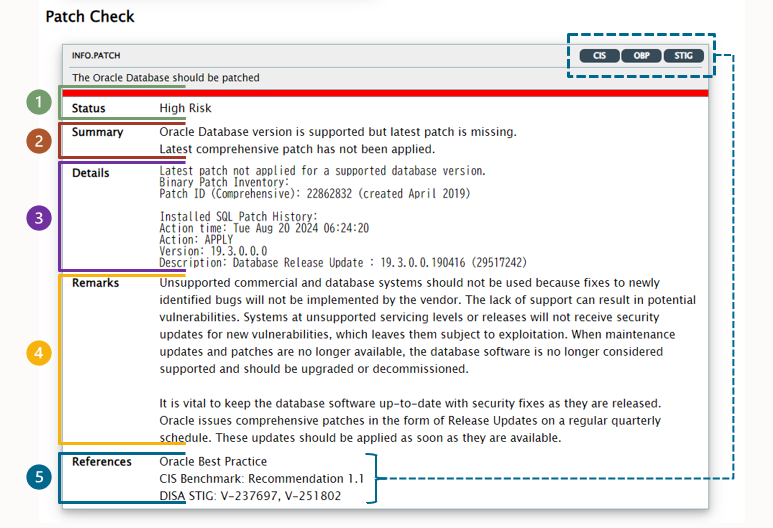The image size is (773, 528).
Task: Click the brown number 2 callout circle
Action: (x=37, y=141)
